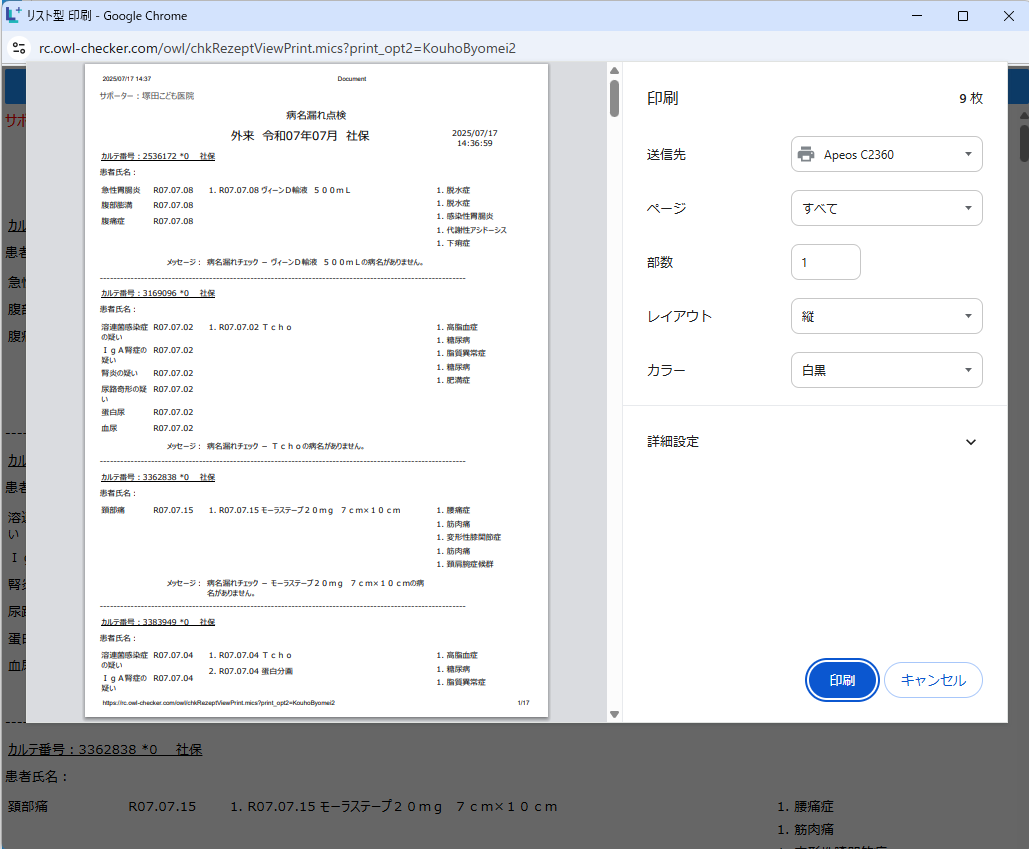
Task: Click the chevron icon next to 詳細設定
Action: 969,442
